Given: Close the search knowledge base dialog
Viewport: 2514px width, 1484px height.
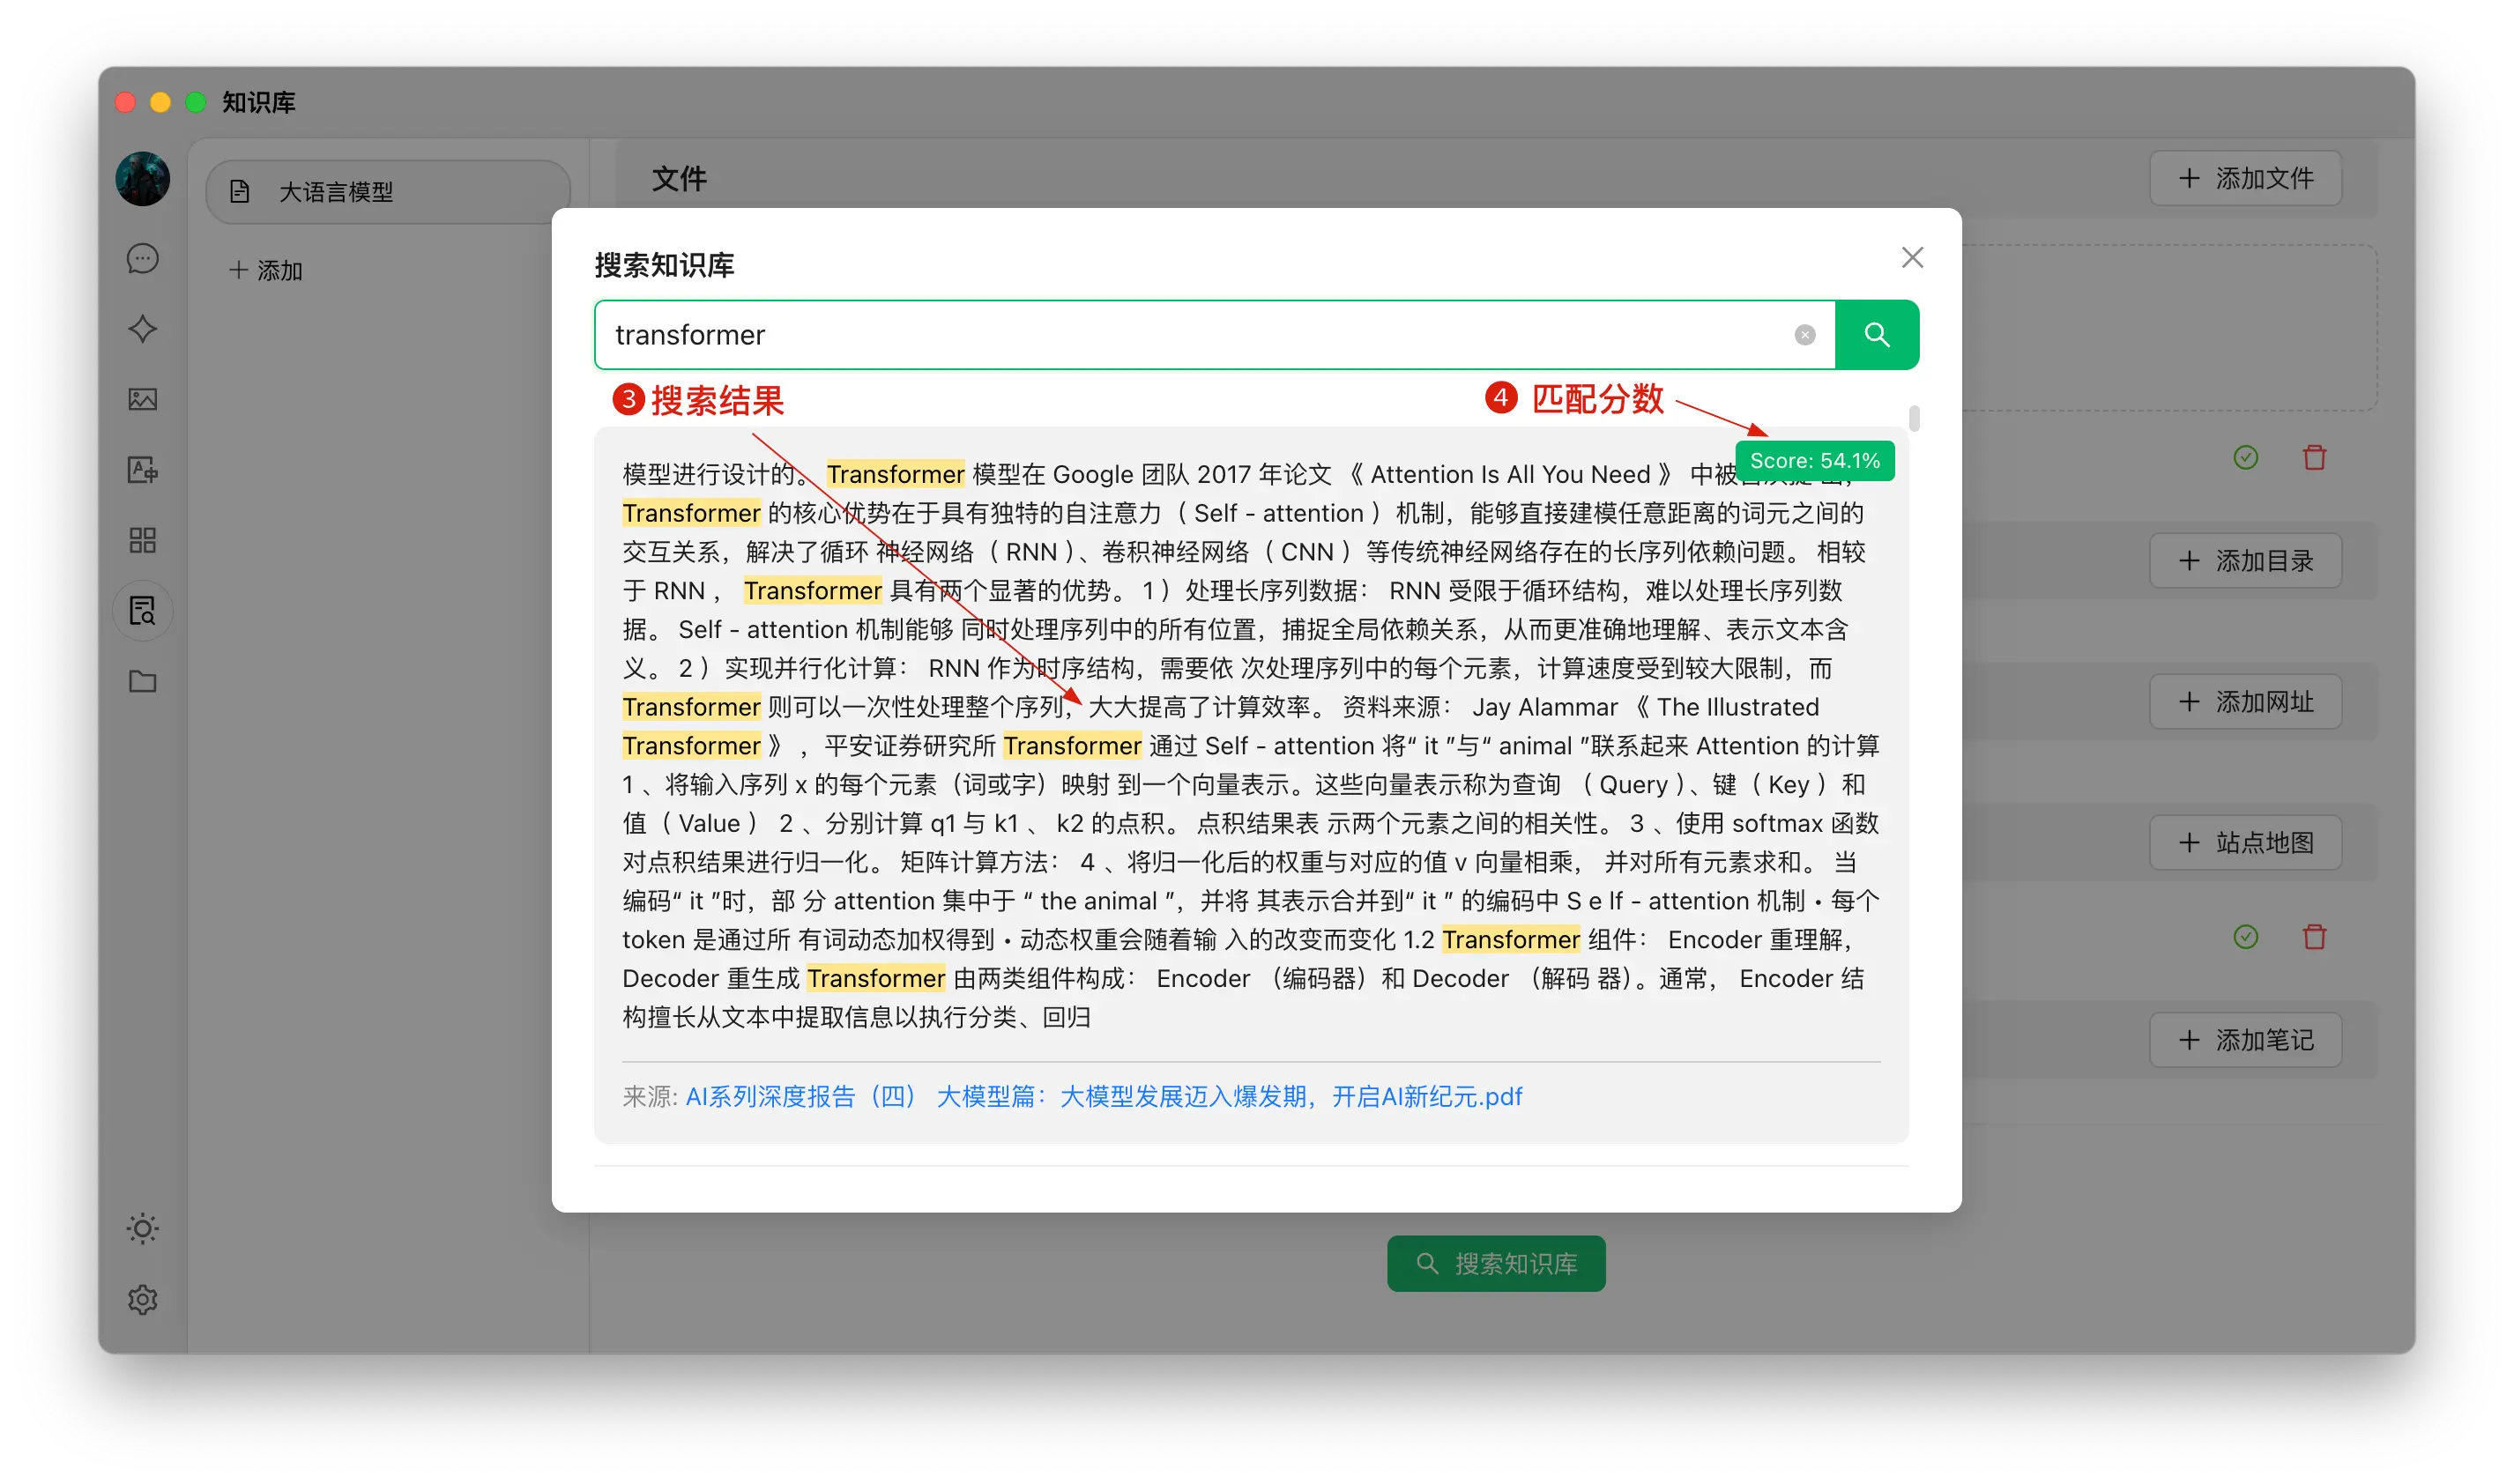Looking at the screenshot, I should point(1911,258).
